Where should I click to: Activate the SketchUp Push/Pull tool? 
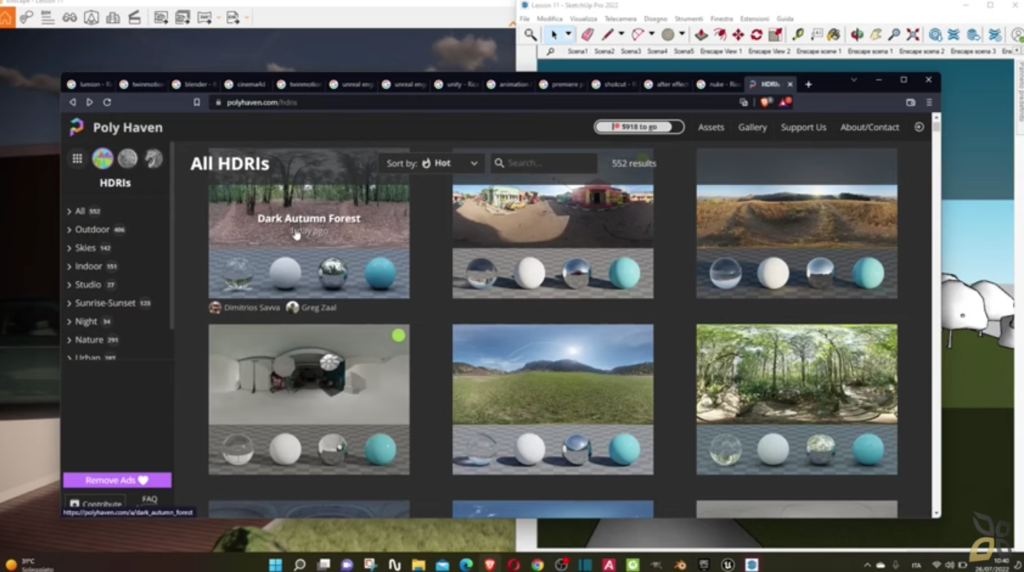pos(701,35)
